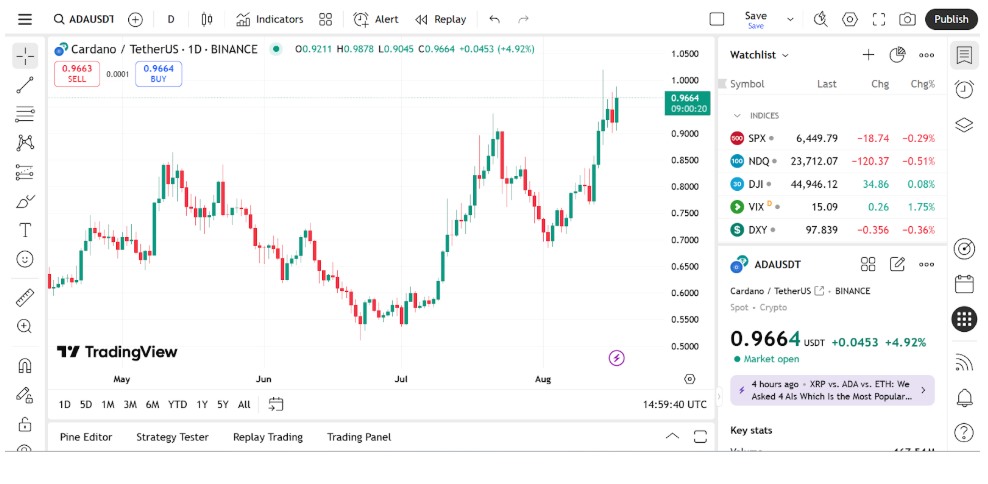
Task: Click the 0.9664 BUY button
Action: (x=159, y=74)
